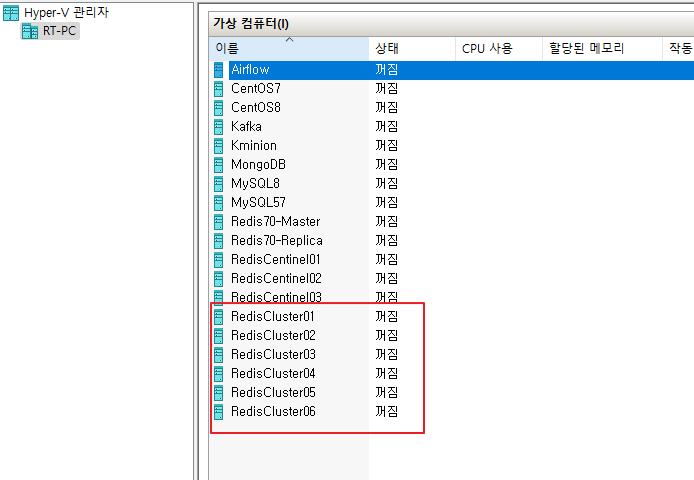The height and width of the screenshot is (480, 694).
Task: Sort by 이름 column header
Action: (289, 48)
